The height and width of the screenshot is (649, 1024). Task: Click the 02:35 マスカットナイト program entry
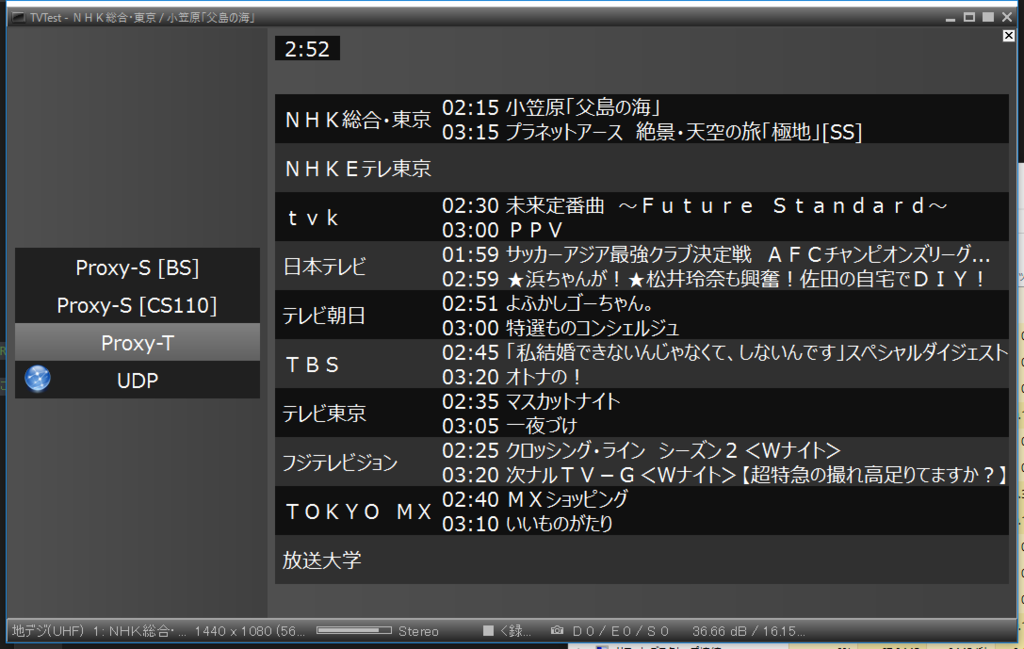coord(531,402)
